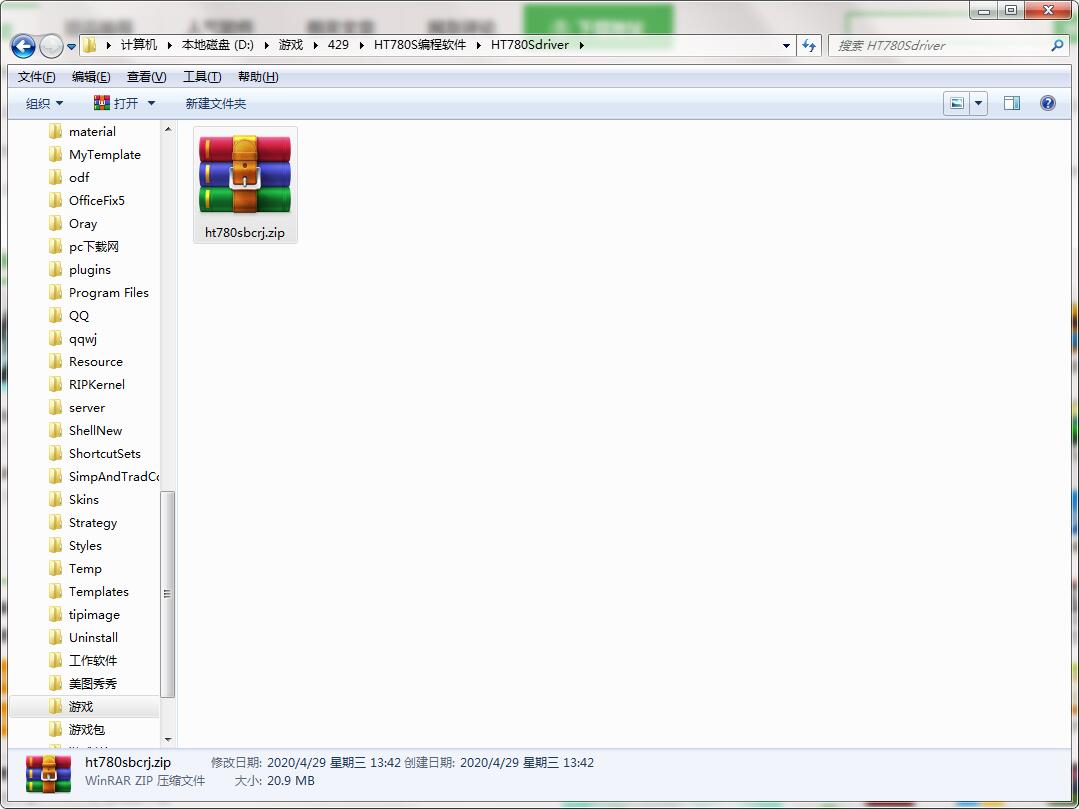Open the 帮助(H) menu

(258, 77)
